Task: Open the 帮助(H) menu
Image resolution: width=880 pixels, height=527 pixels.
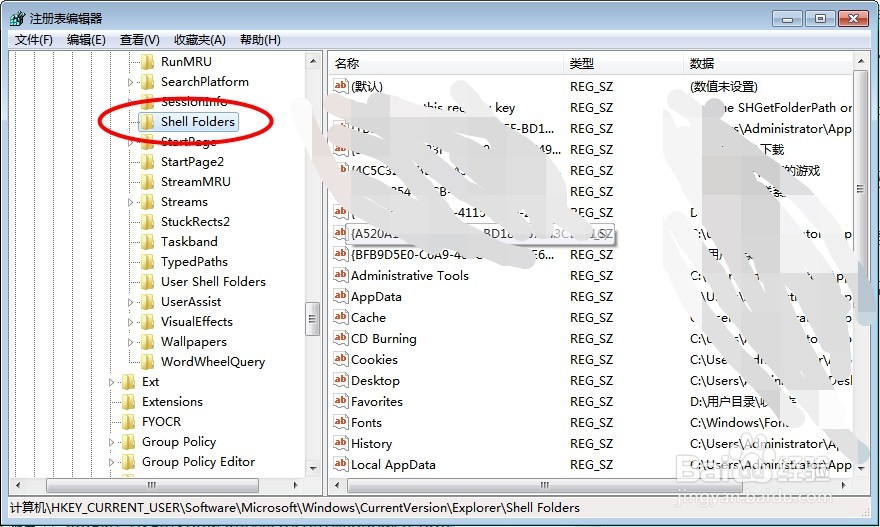Action: click(x=260, y=40)
